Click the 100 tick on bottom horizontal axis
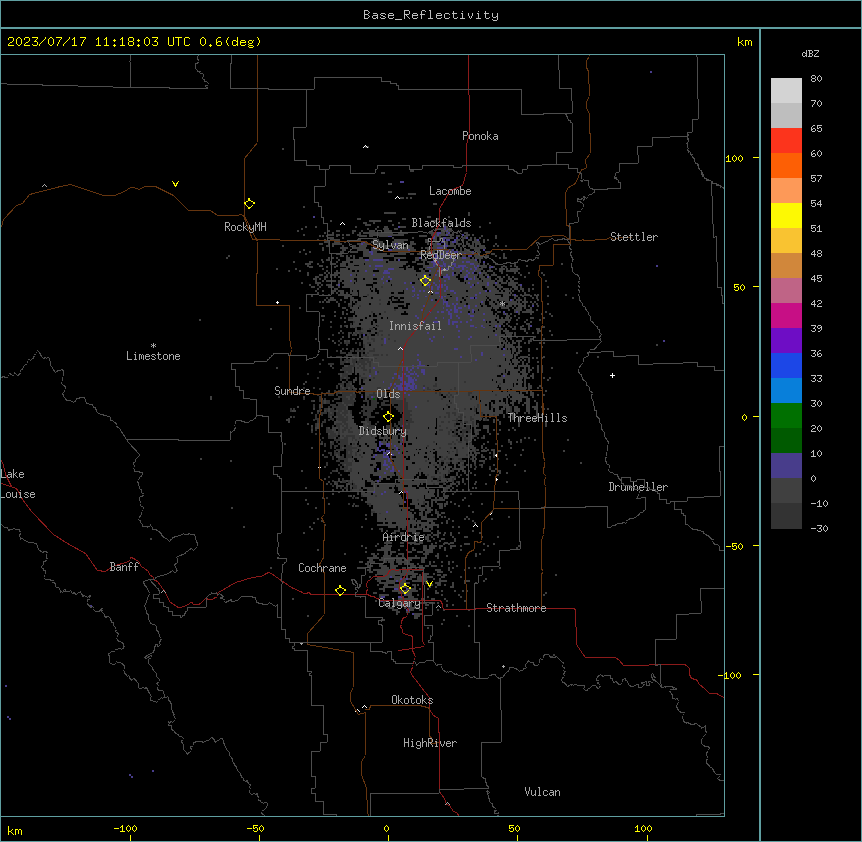 [643, 828]
